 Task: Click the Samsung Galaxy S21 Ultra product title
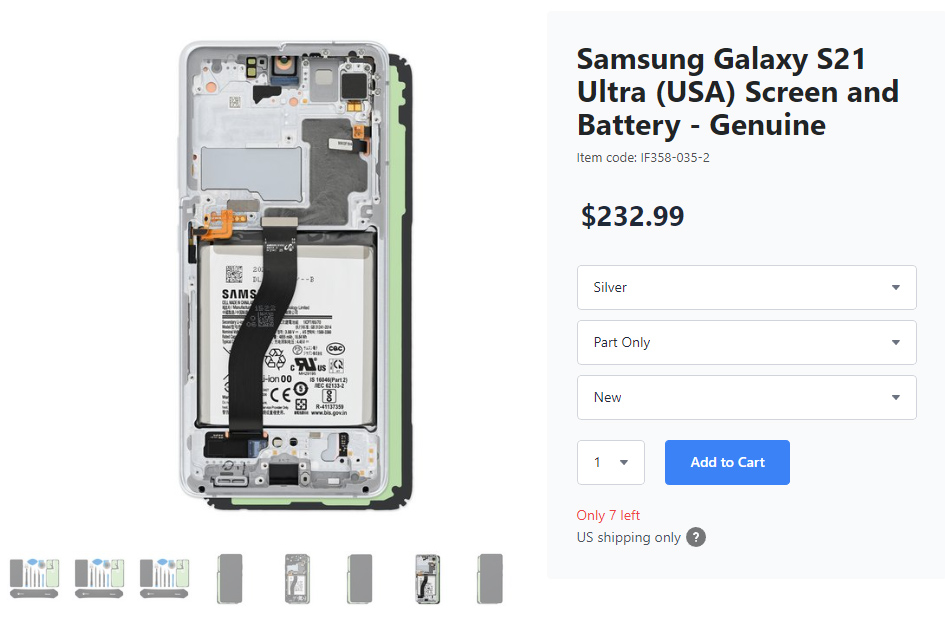coord(737,91)
